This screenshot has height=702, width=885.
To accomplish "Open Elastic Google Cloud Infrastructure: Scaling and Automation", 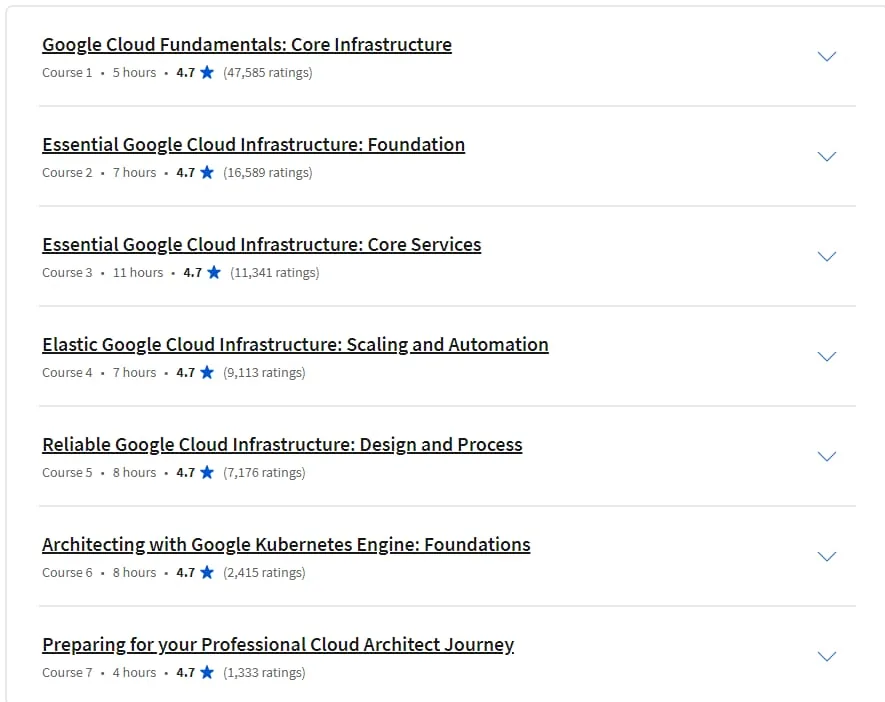I will pos(295,344).
